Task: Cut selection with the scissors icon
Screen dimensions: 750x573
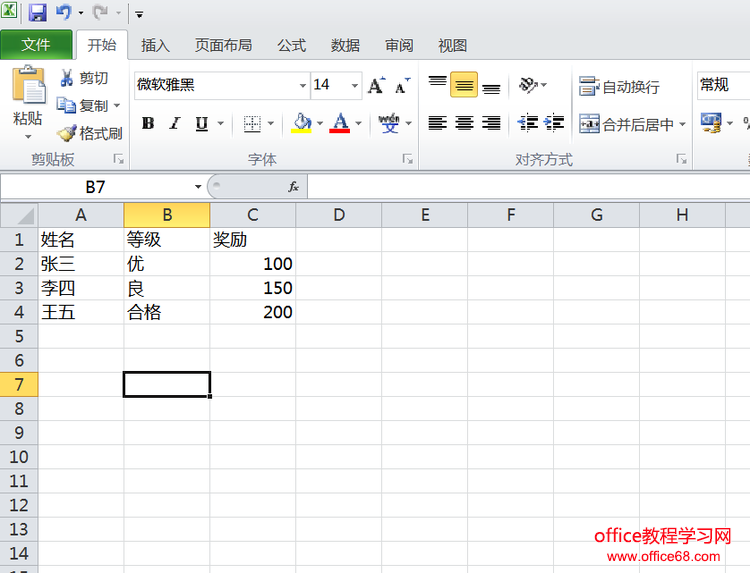Action: [66, 77]
